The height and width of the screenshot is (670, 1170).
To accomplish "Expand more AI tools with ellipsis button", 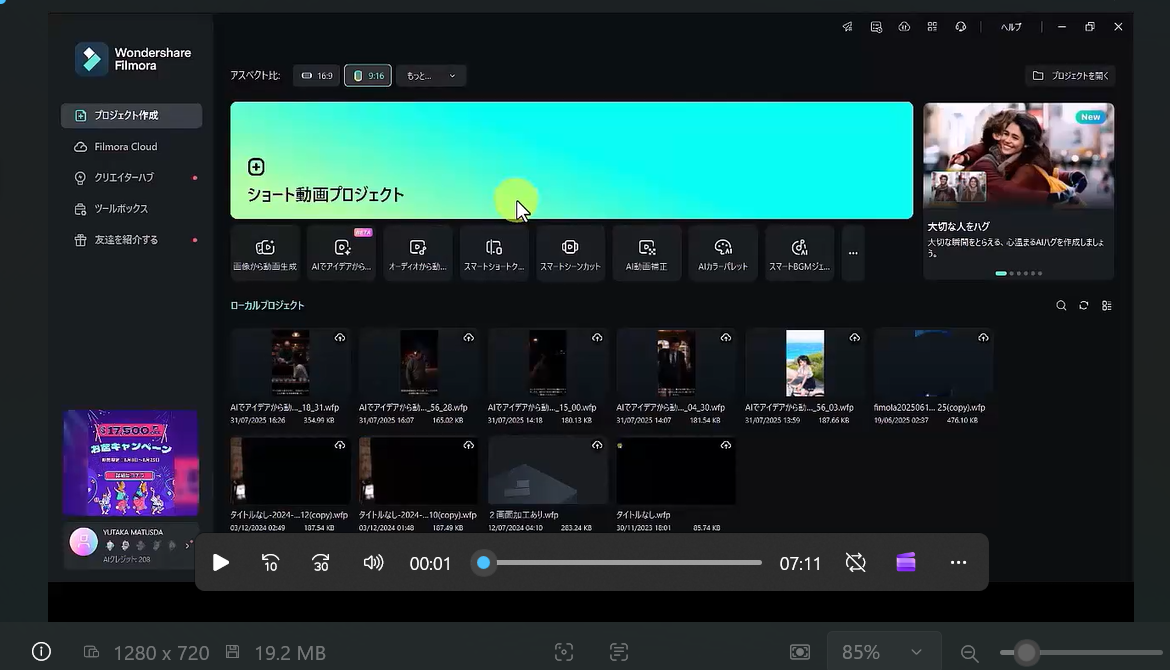I will coord(853,254).
